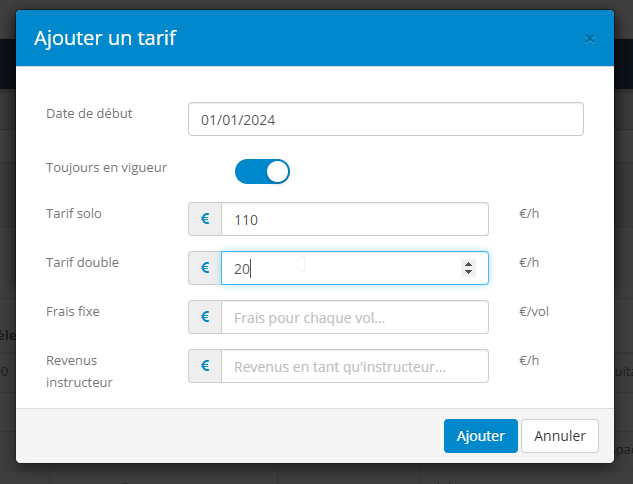The width and height of the screenshot is (633, 484).
Task: Select the Revenus instructeur input field
Action: click(355, 366)
